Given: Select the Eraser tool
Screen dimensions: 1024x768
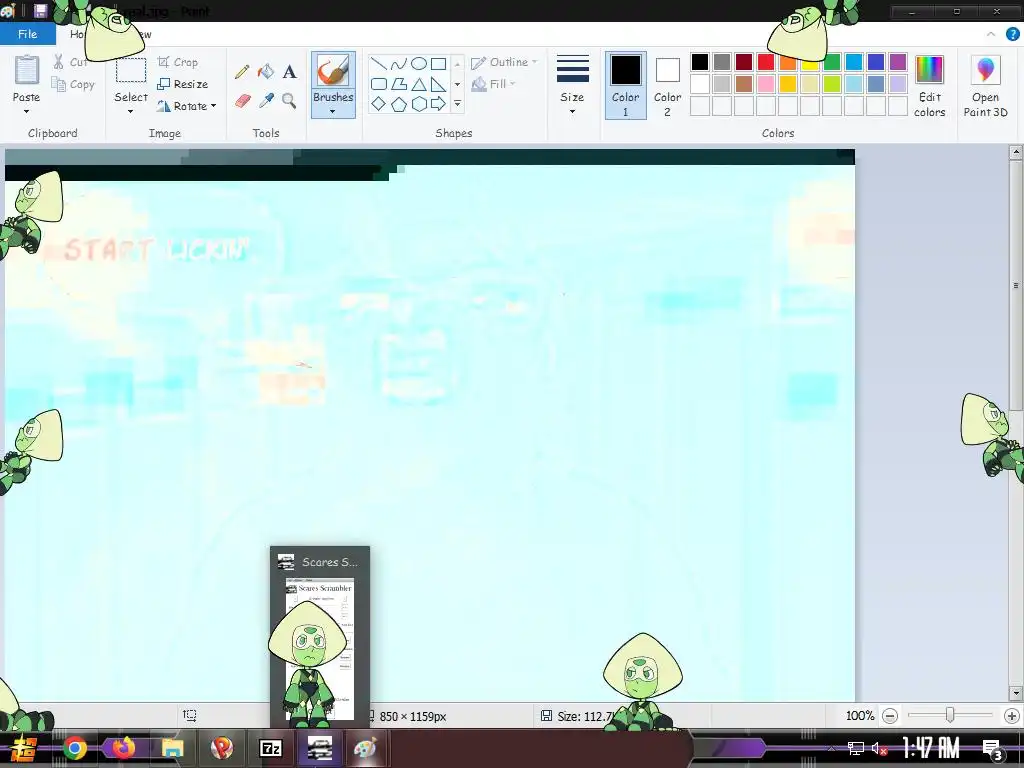Looking at the screenshot, I should (x=242, y=101).
